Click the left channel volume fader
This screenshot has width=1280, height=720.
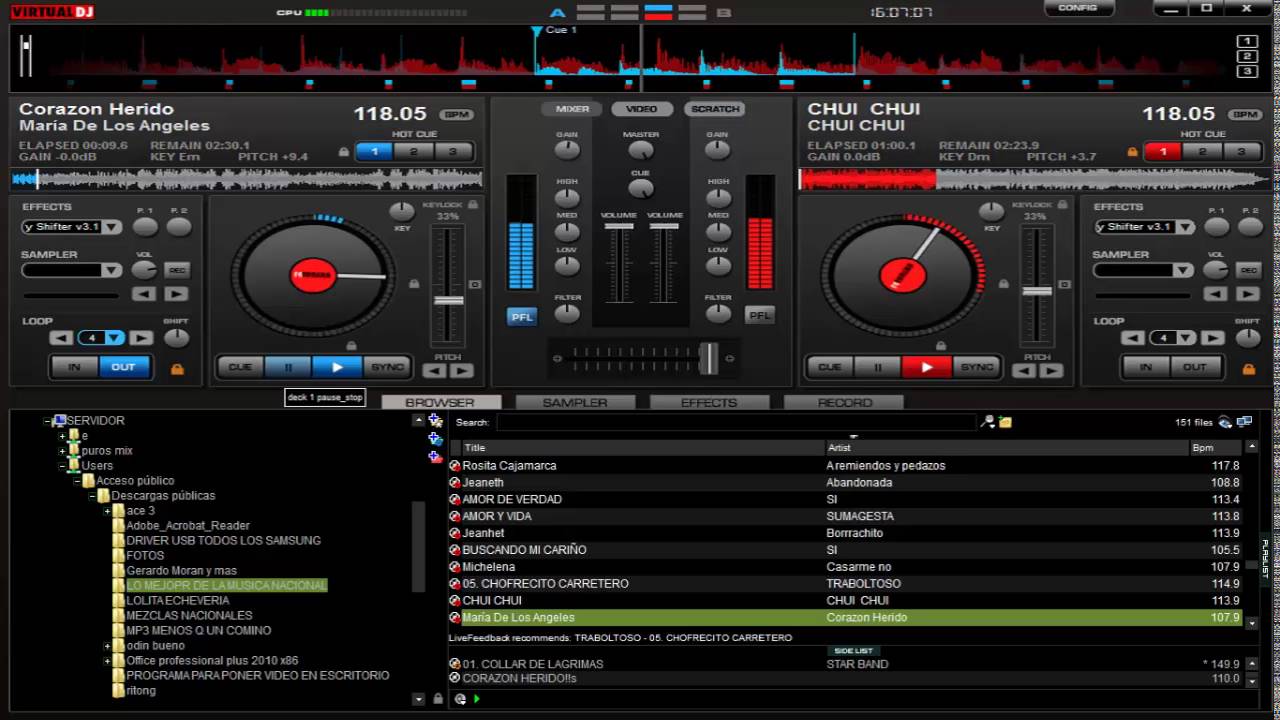tap(619, 227)
